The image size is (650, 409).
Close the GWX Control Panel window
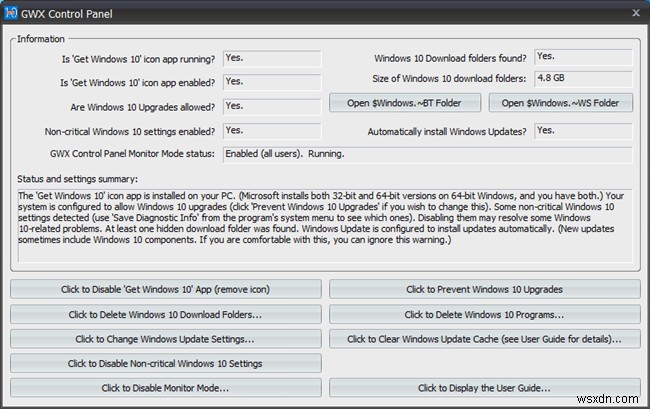point(636,13)
